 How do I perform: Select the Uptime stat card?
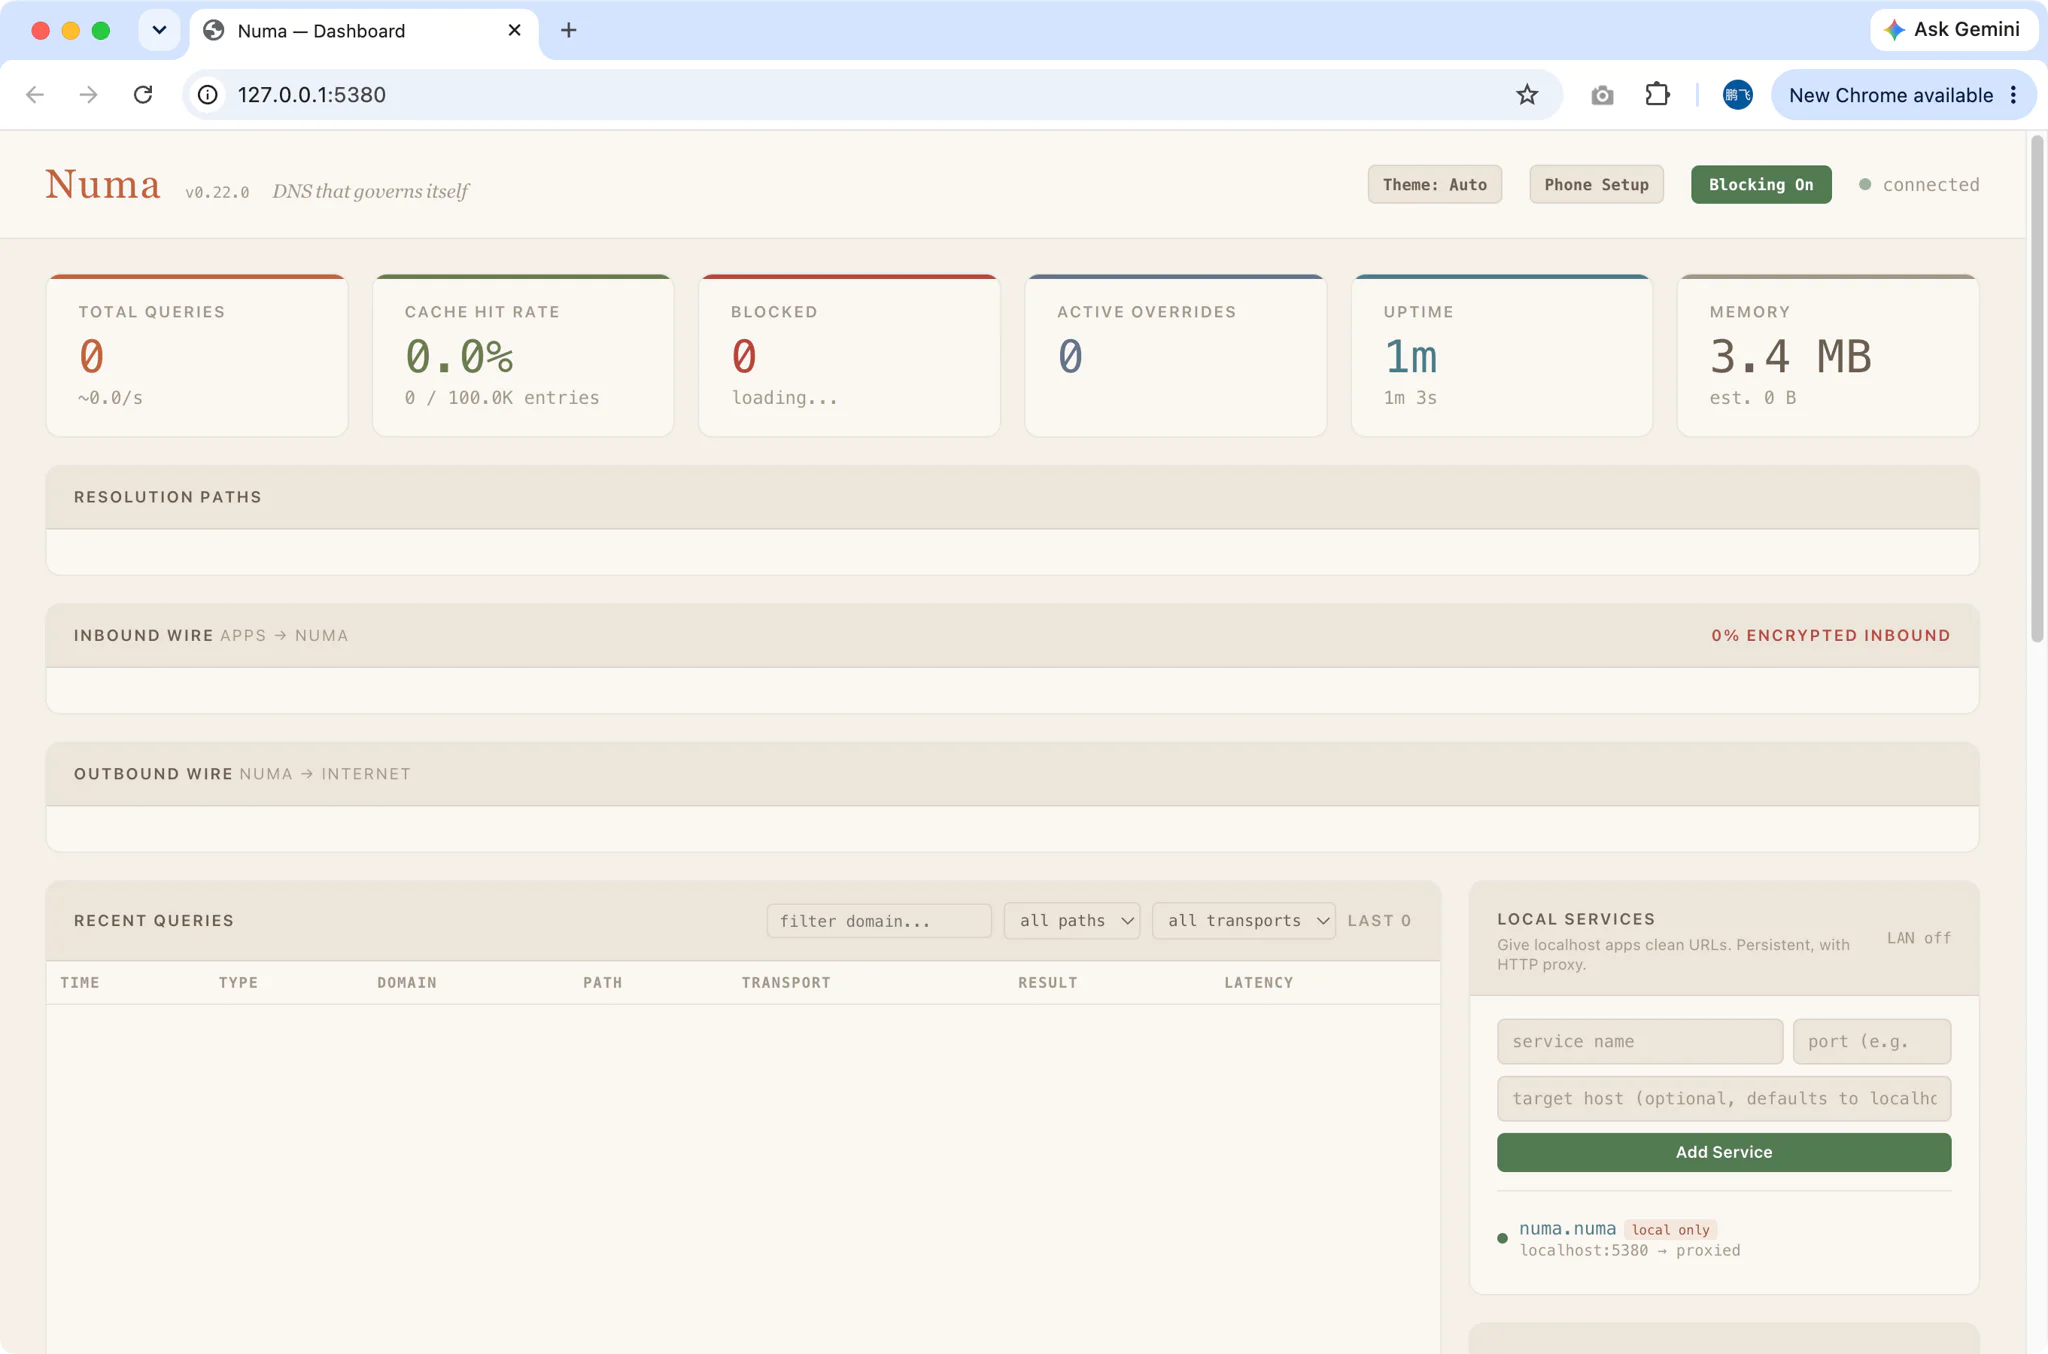click(1502, 355)
